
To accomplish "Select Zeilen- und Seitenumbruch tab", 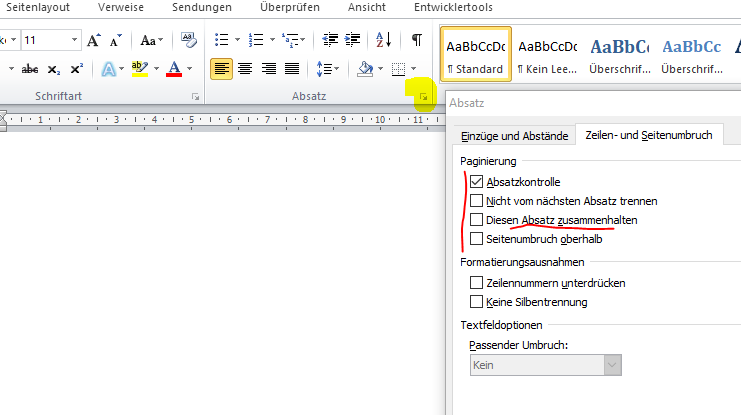I will [649, 135].
